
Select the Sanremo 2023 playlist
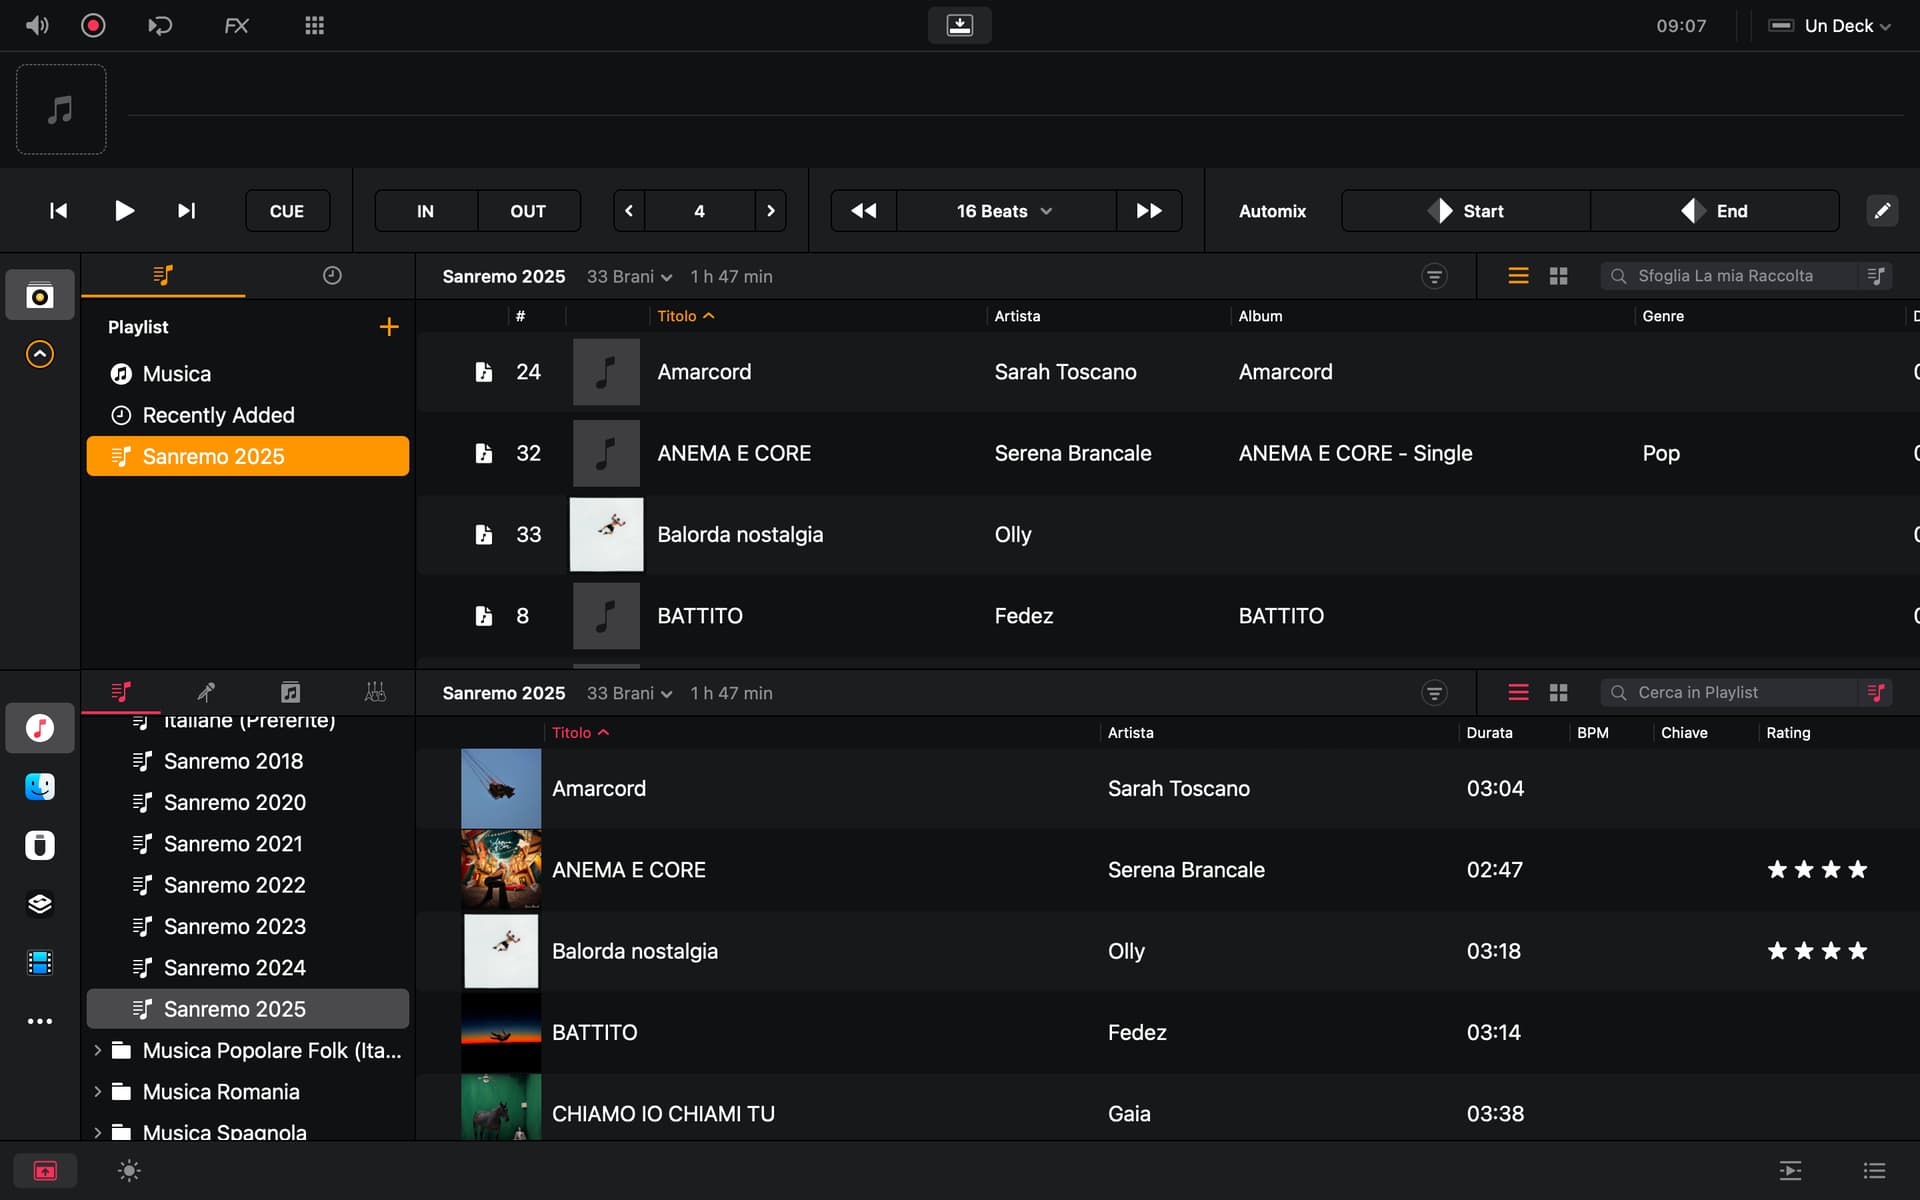pos(234,927)
